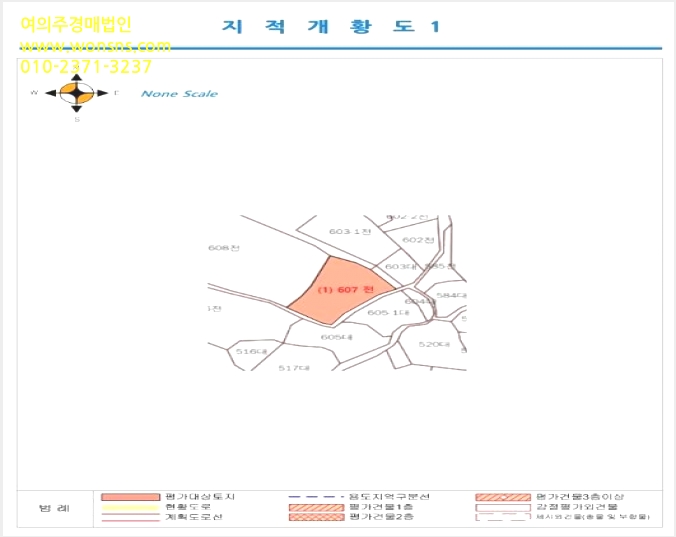Click the legend text '평가건물1층'
The width and height of the screenshot is (676, 537).
pos(381,507)
